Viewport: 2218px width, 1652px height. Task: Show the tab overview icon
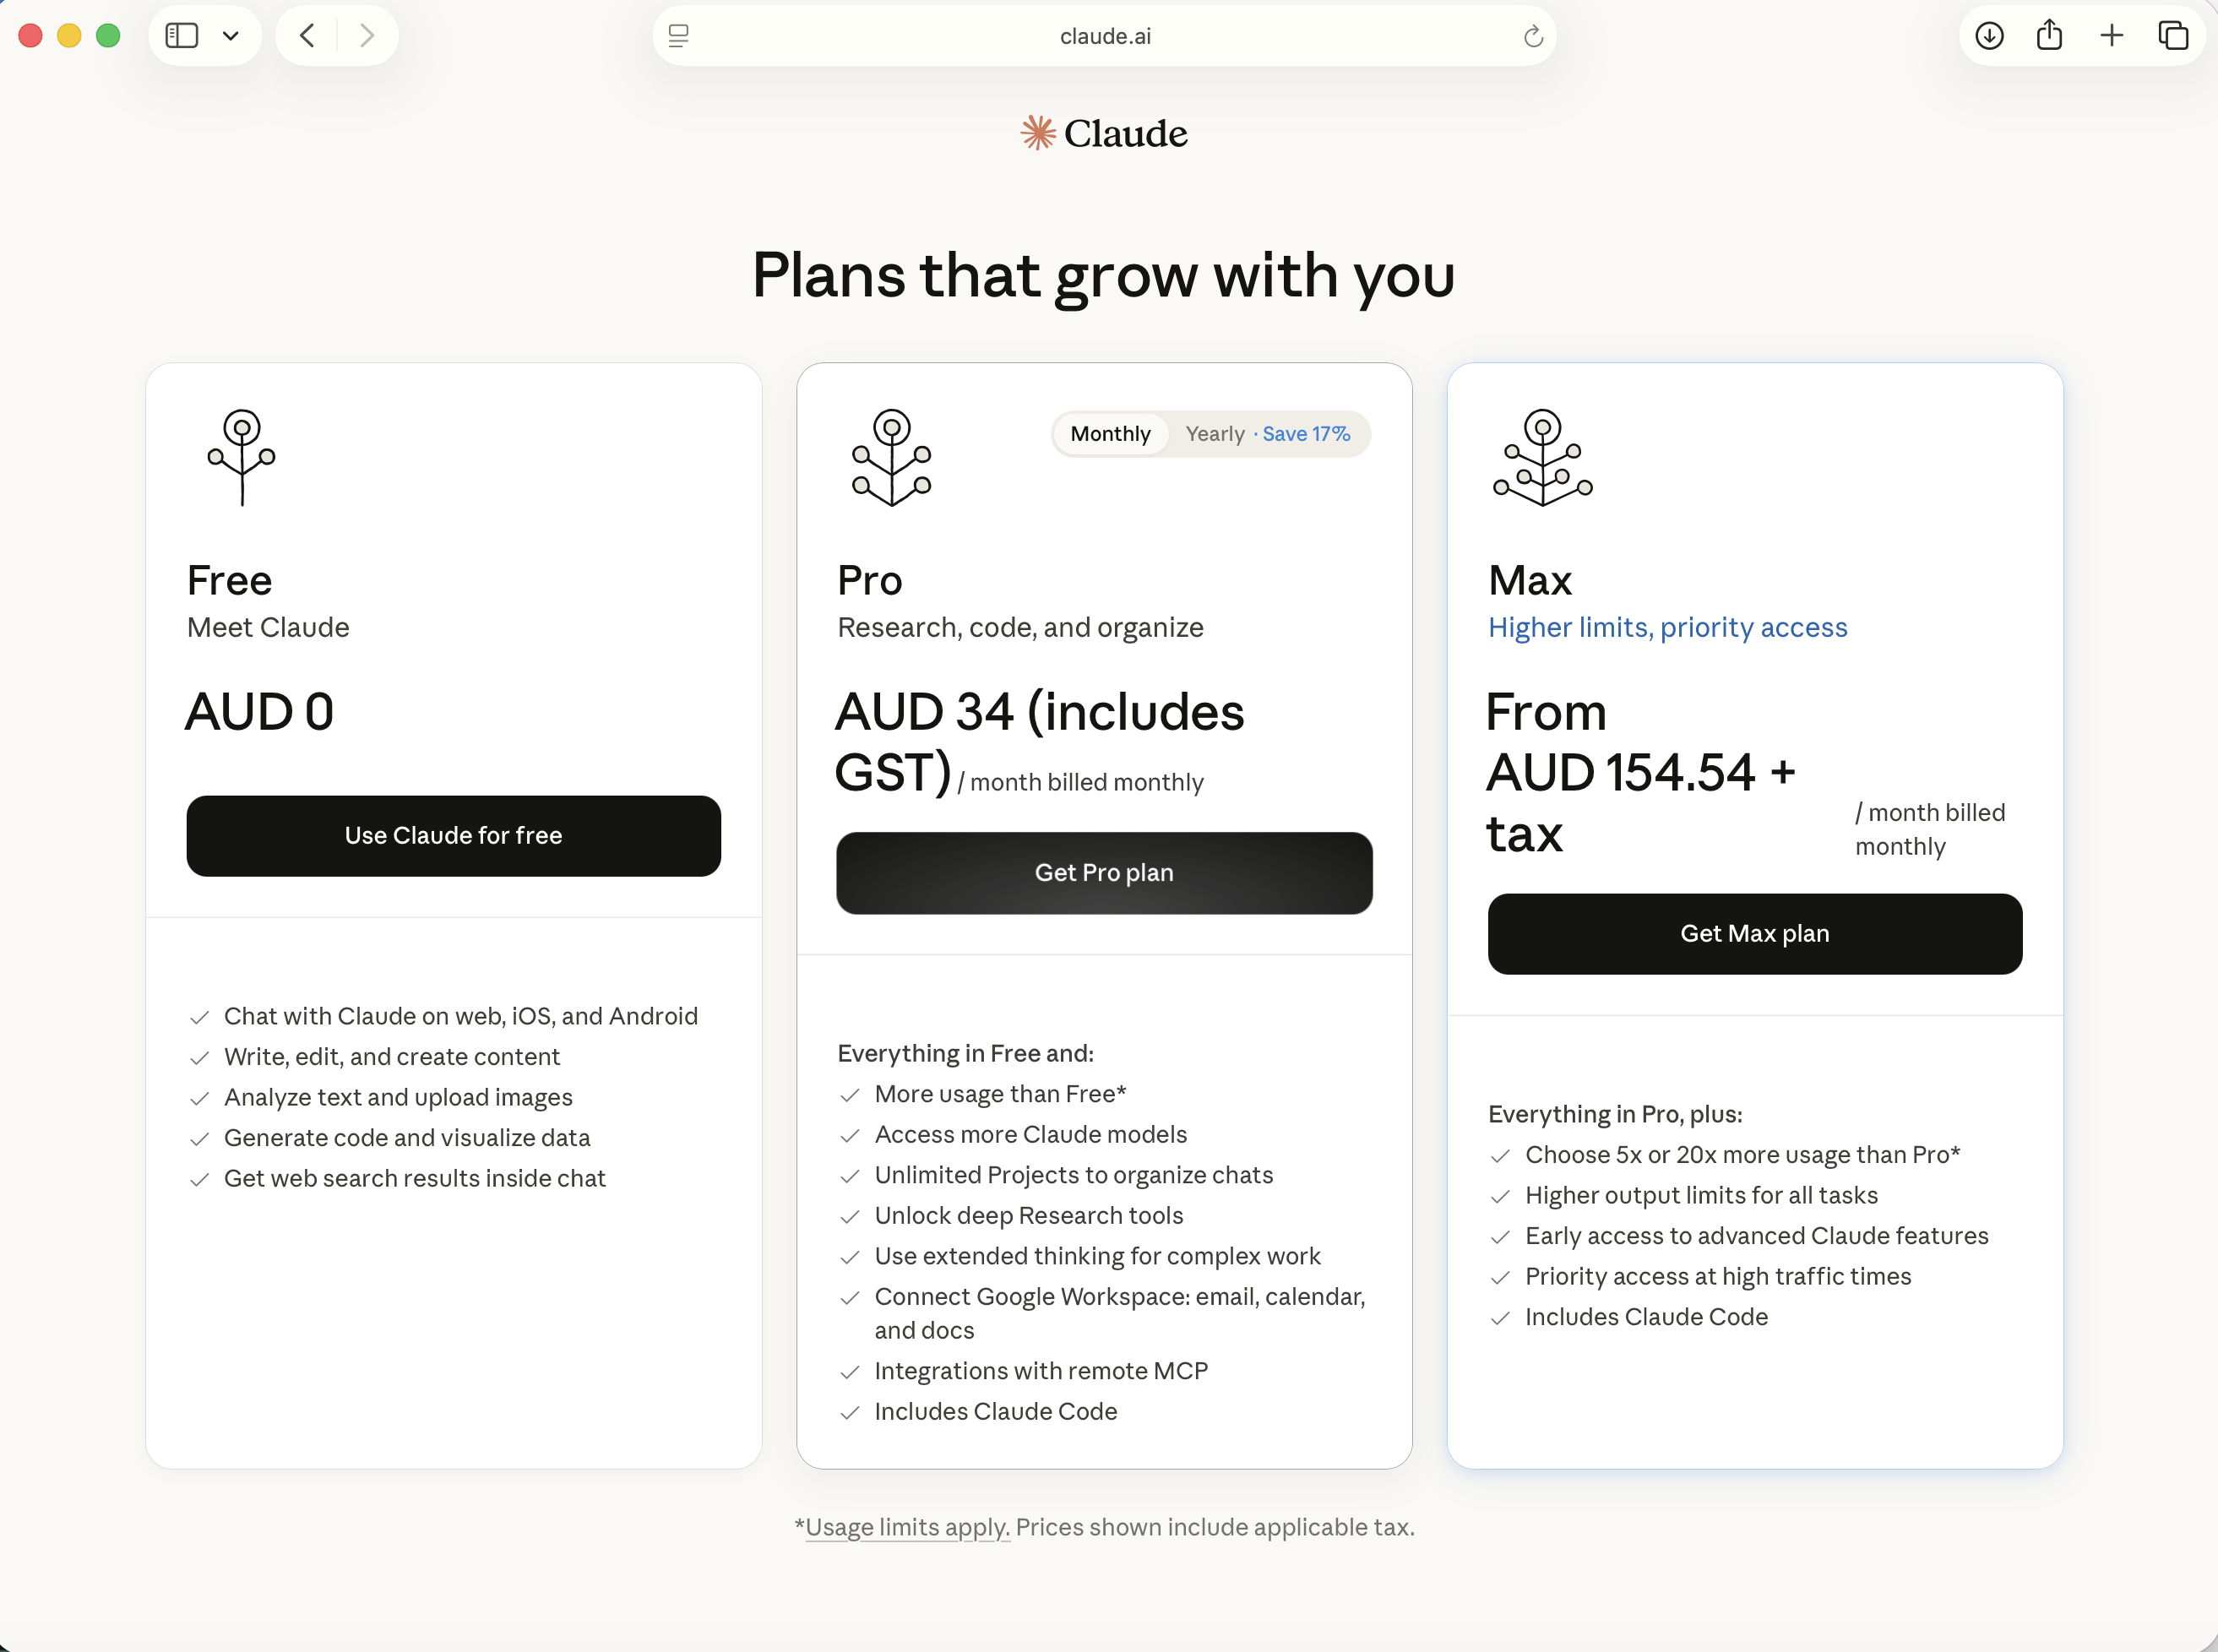point(2172,36)
